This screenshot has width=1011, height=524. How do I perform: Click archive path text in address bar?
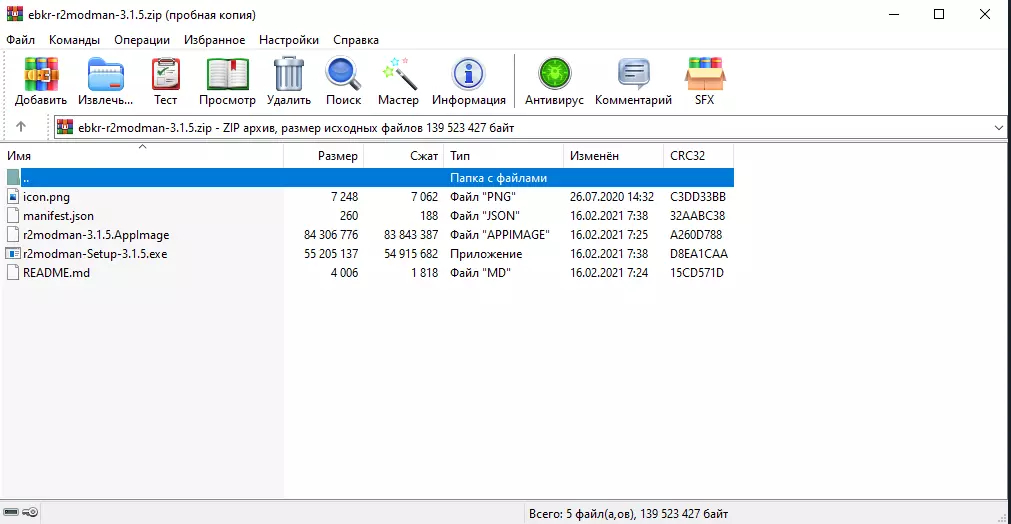tap(296, 128)
